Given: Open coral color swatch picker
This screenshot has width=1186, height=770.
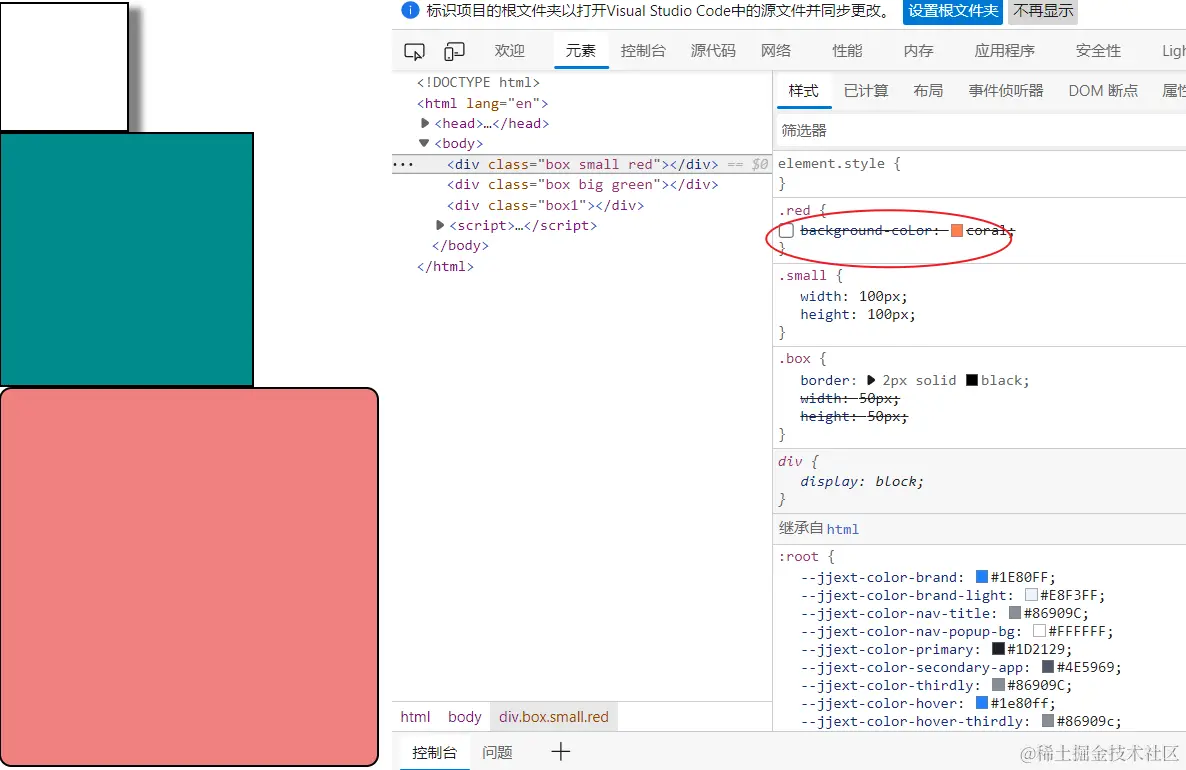Looking at the screenshot, I should 957,231.
